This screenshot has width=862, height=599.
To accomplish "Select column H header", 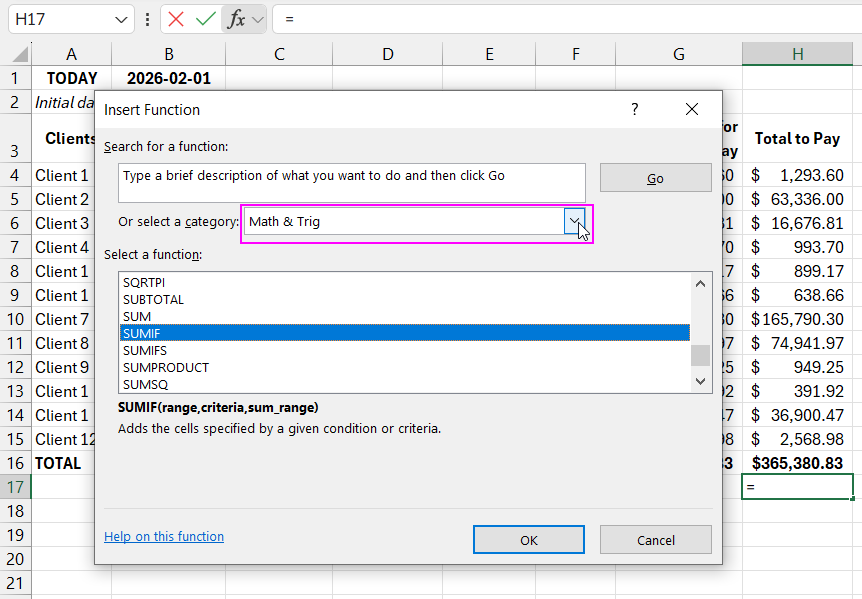I will 797,54.
